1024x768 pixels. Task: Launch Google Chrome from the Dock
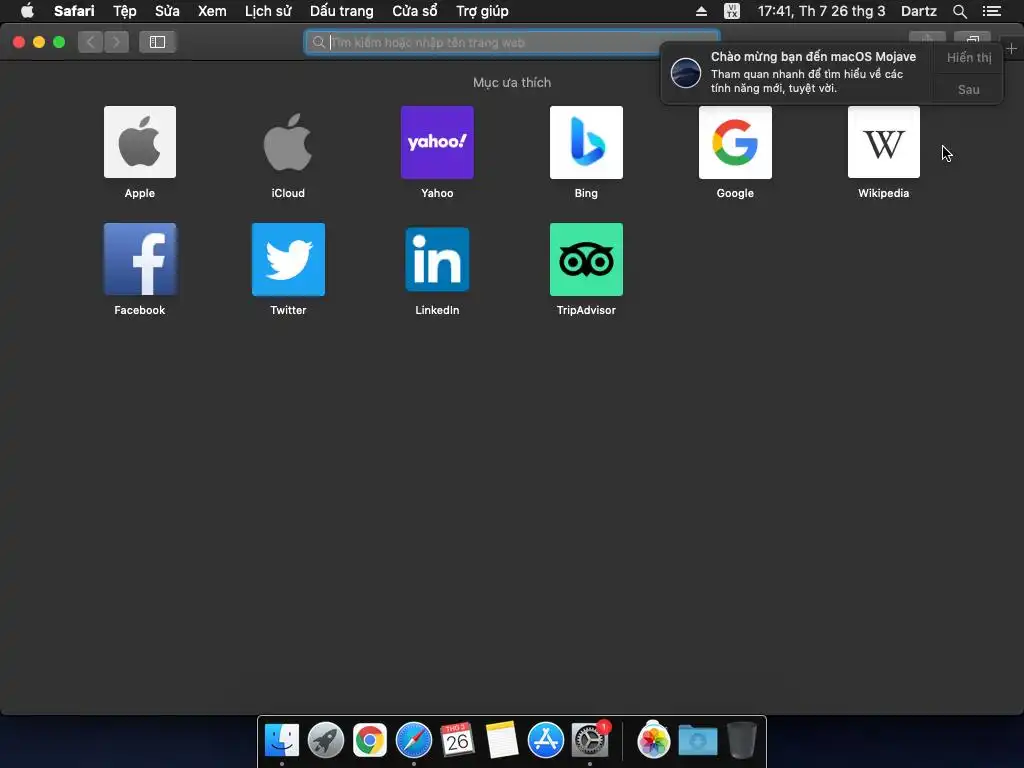(x=370, y=740)
